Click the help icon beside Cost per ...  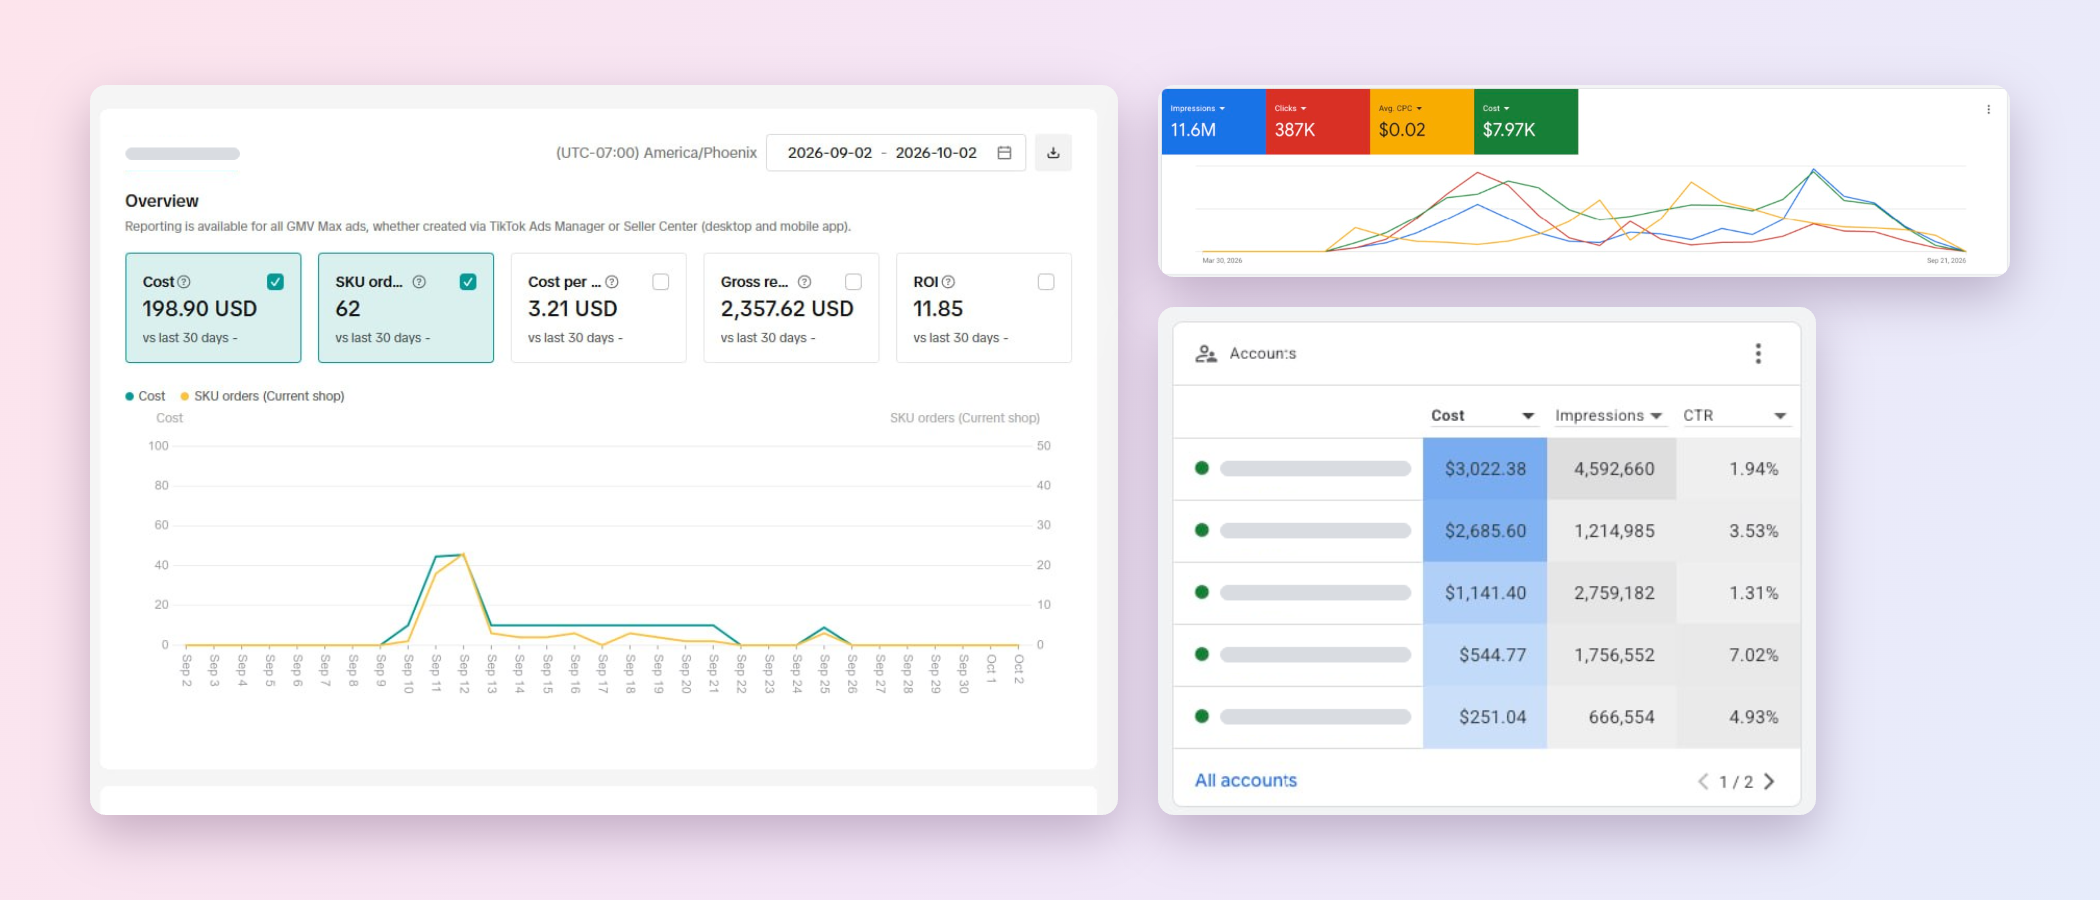(x=612, y=282)
